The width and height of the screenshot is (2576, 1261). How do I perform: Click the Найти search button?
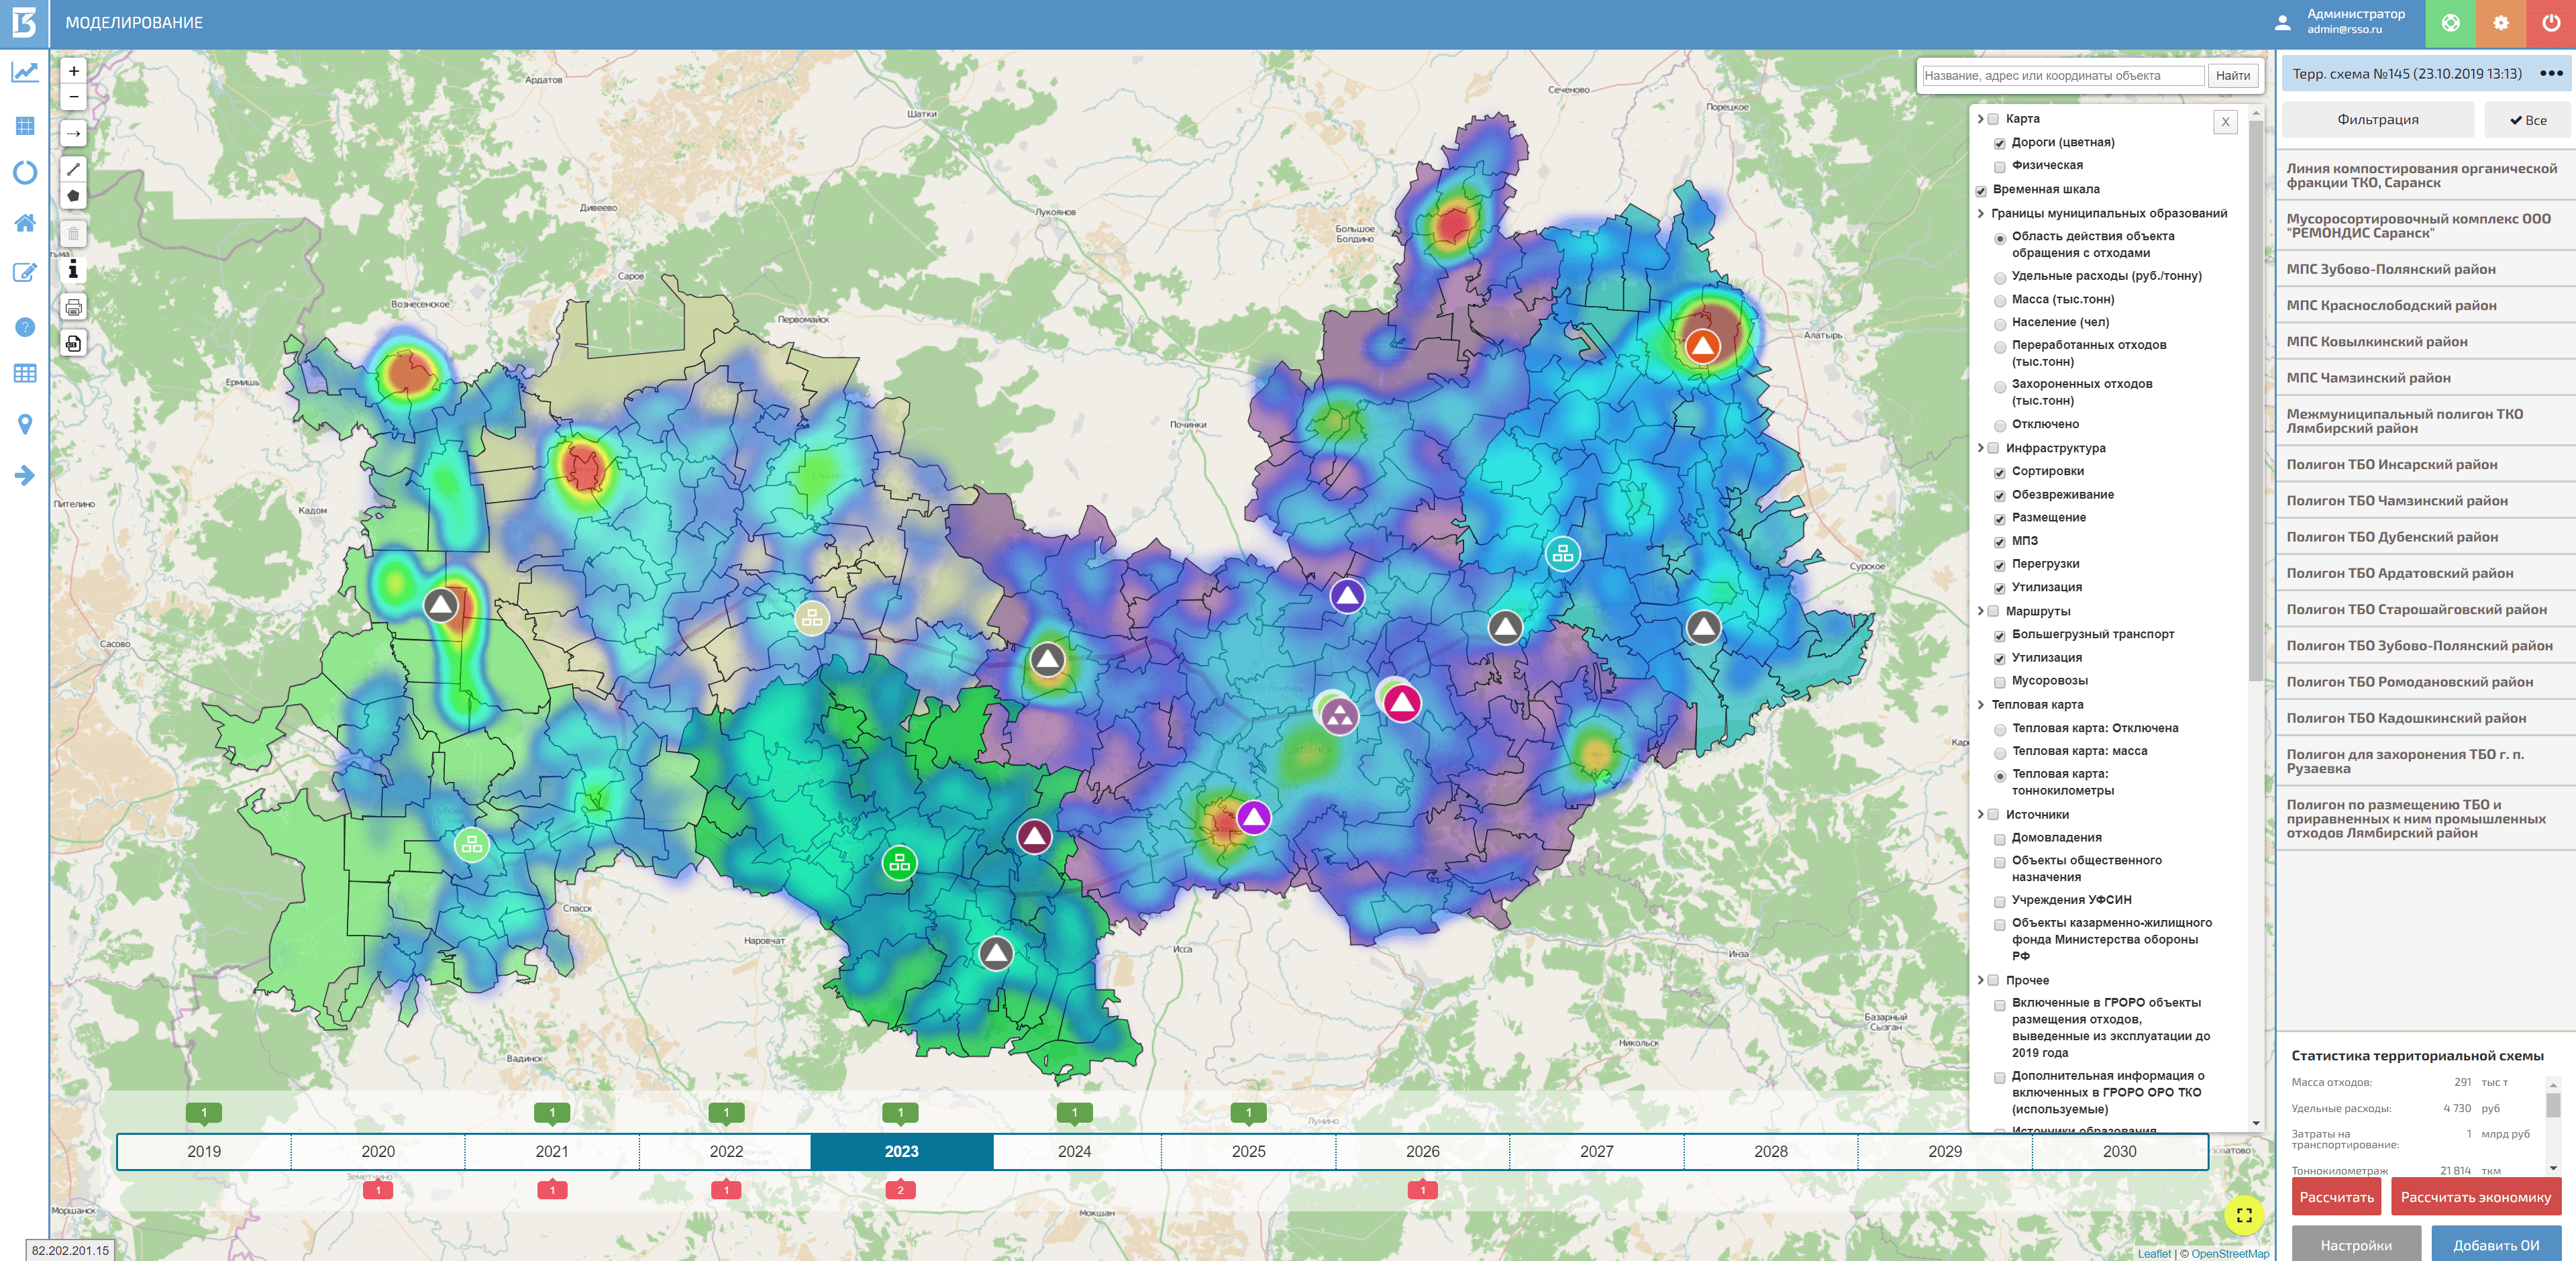(x=2232, y=76)
